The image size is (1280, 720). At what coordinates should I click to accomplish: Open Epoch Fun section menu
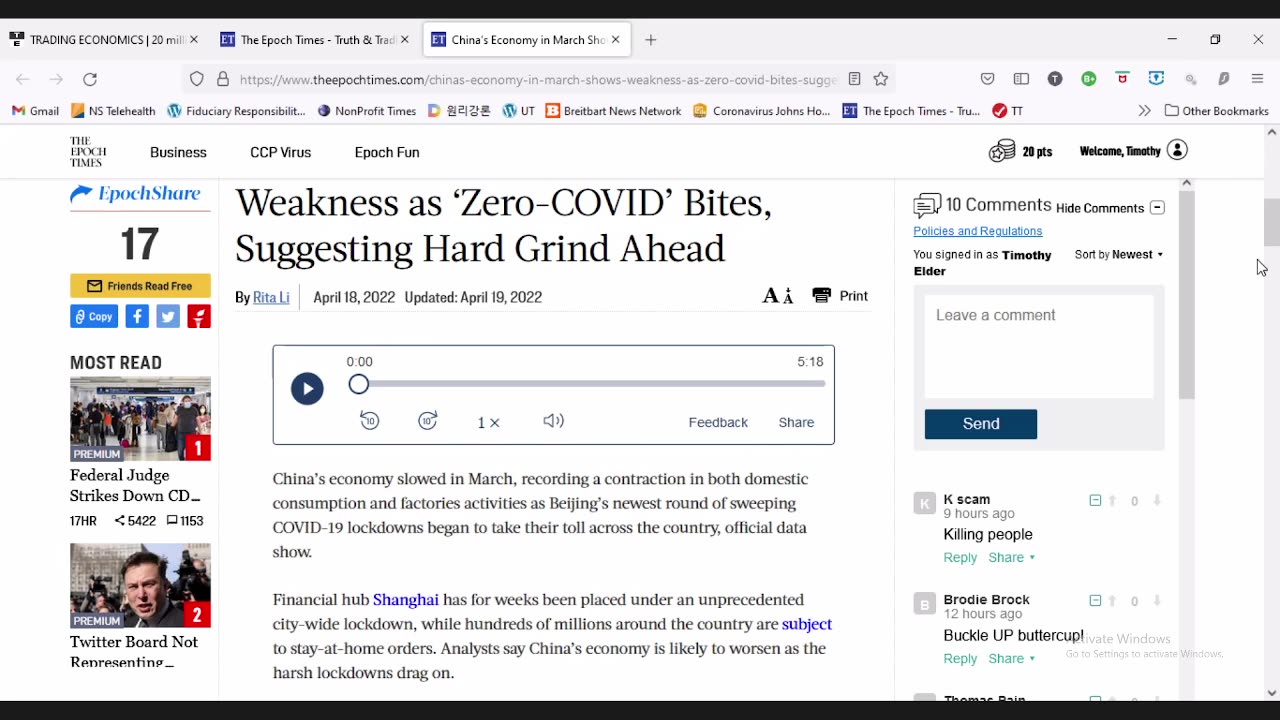coord(387,152)
